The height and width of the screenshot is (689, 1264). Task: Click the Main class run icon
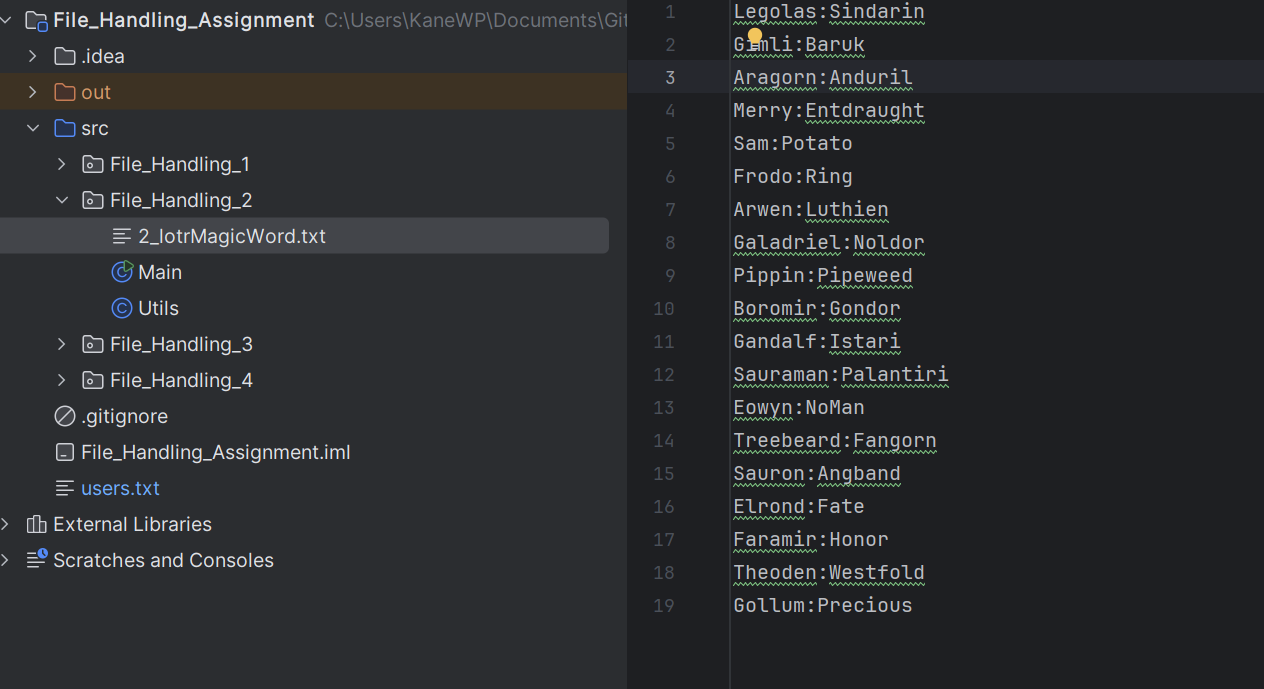[122, 272]
